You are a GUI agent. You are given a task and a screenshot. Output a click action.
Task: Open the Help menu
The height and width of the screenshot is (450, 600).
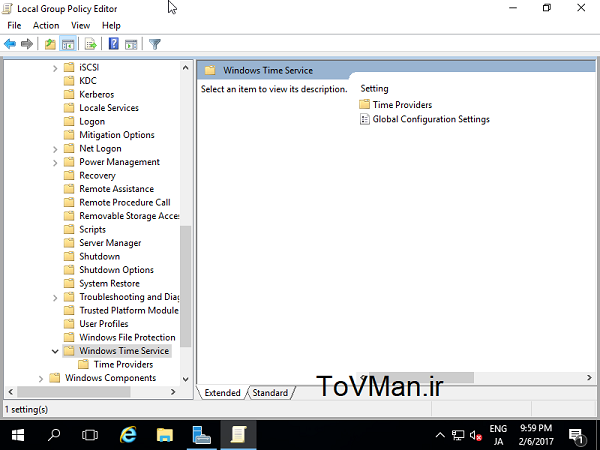coord(111,26)
